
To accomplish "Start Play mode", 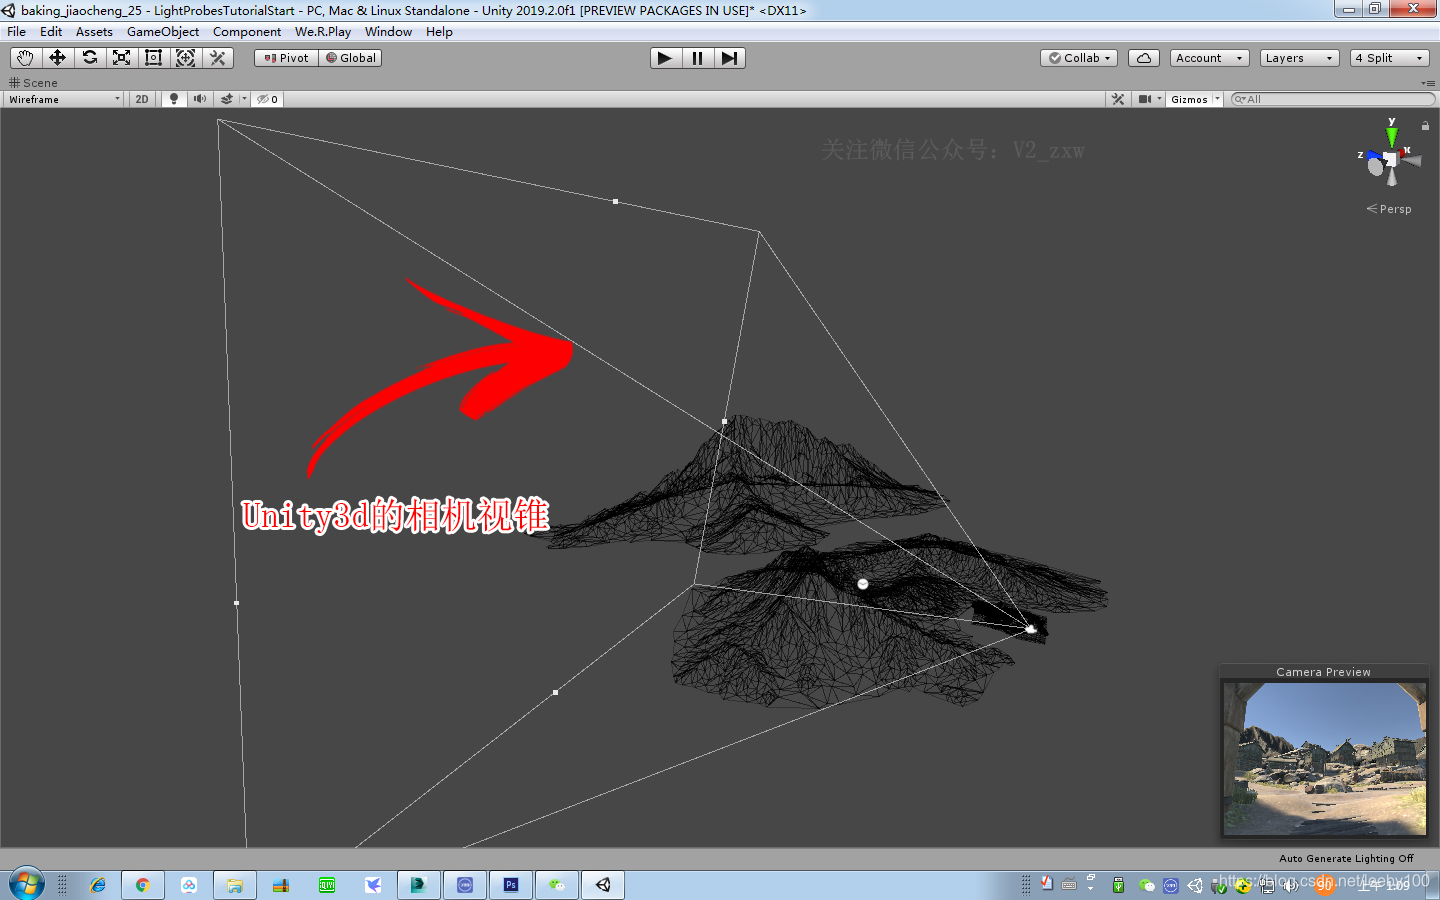I will [x=665, y=58].
